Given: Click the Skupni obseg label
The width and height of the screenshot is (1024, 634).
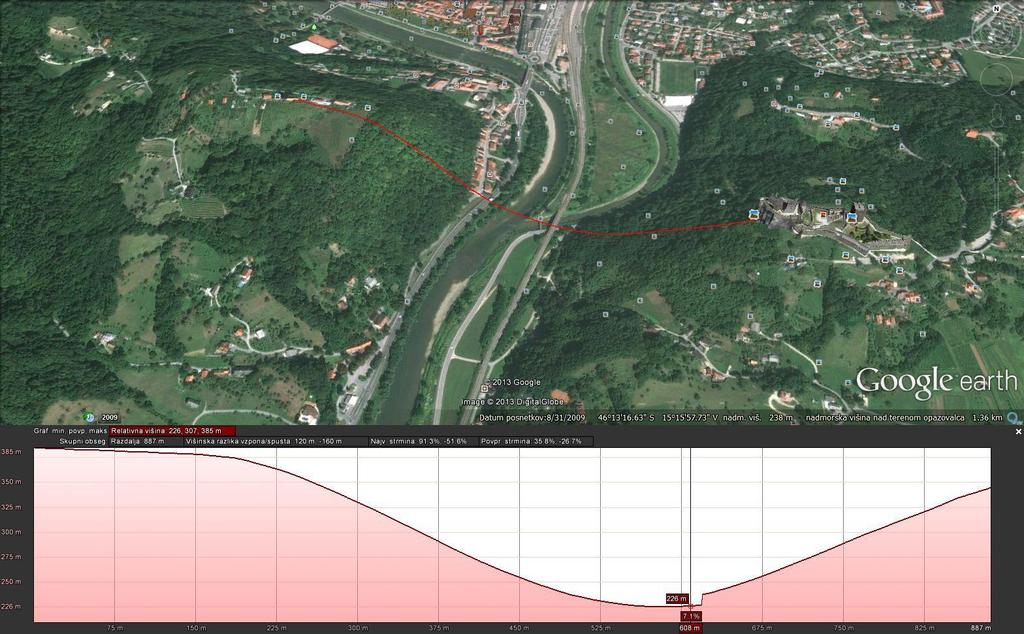Looking at the screenshot, I should (x=82, y=441).
